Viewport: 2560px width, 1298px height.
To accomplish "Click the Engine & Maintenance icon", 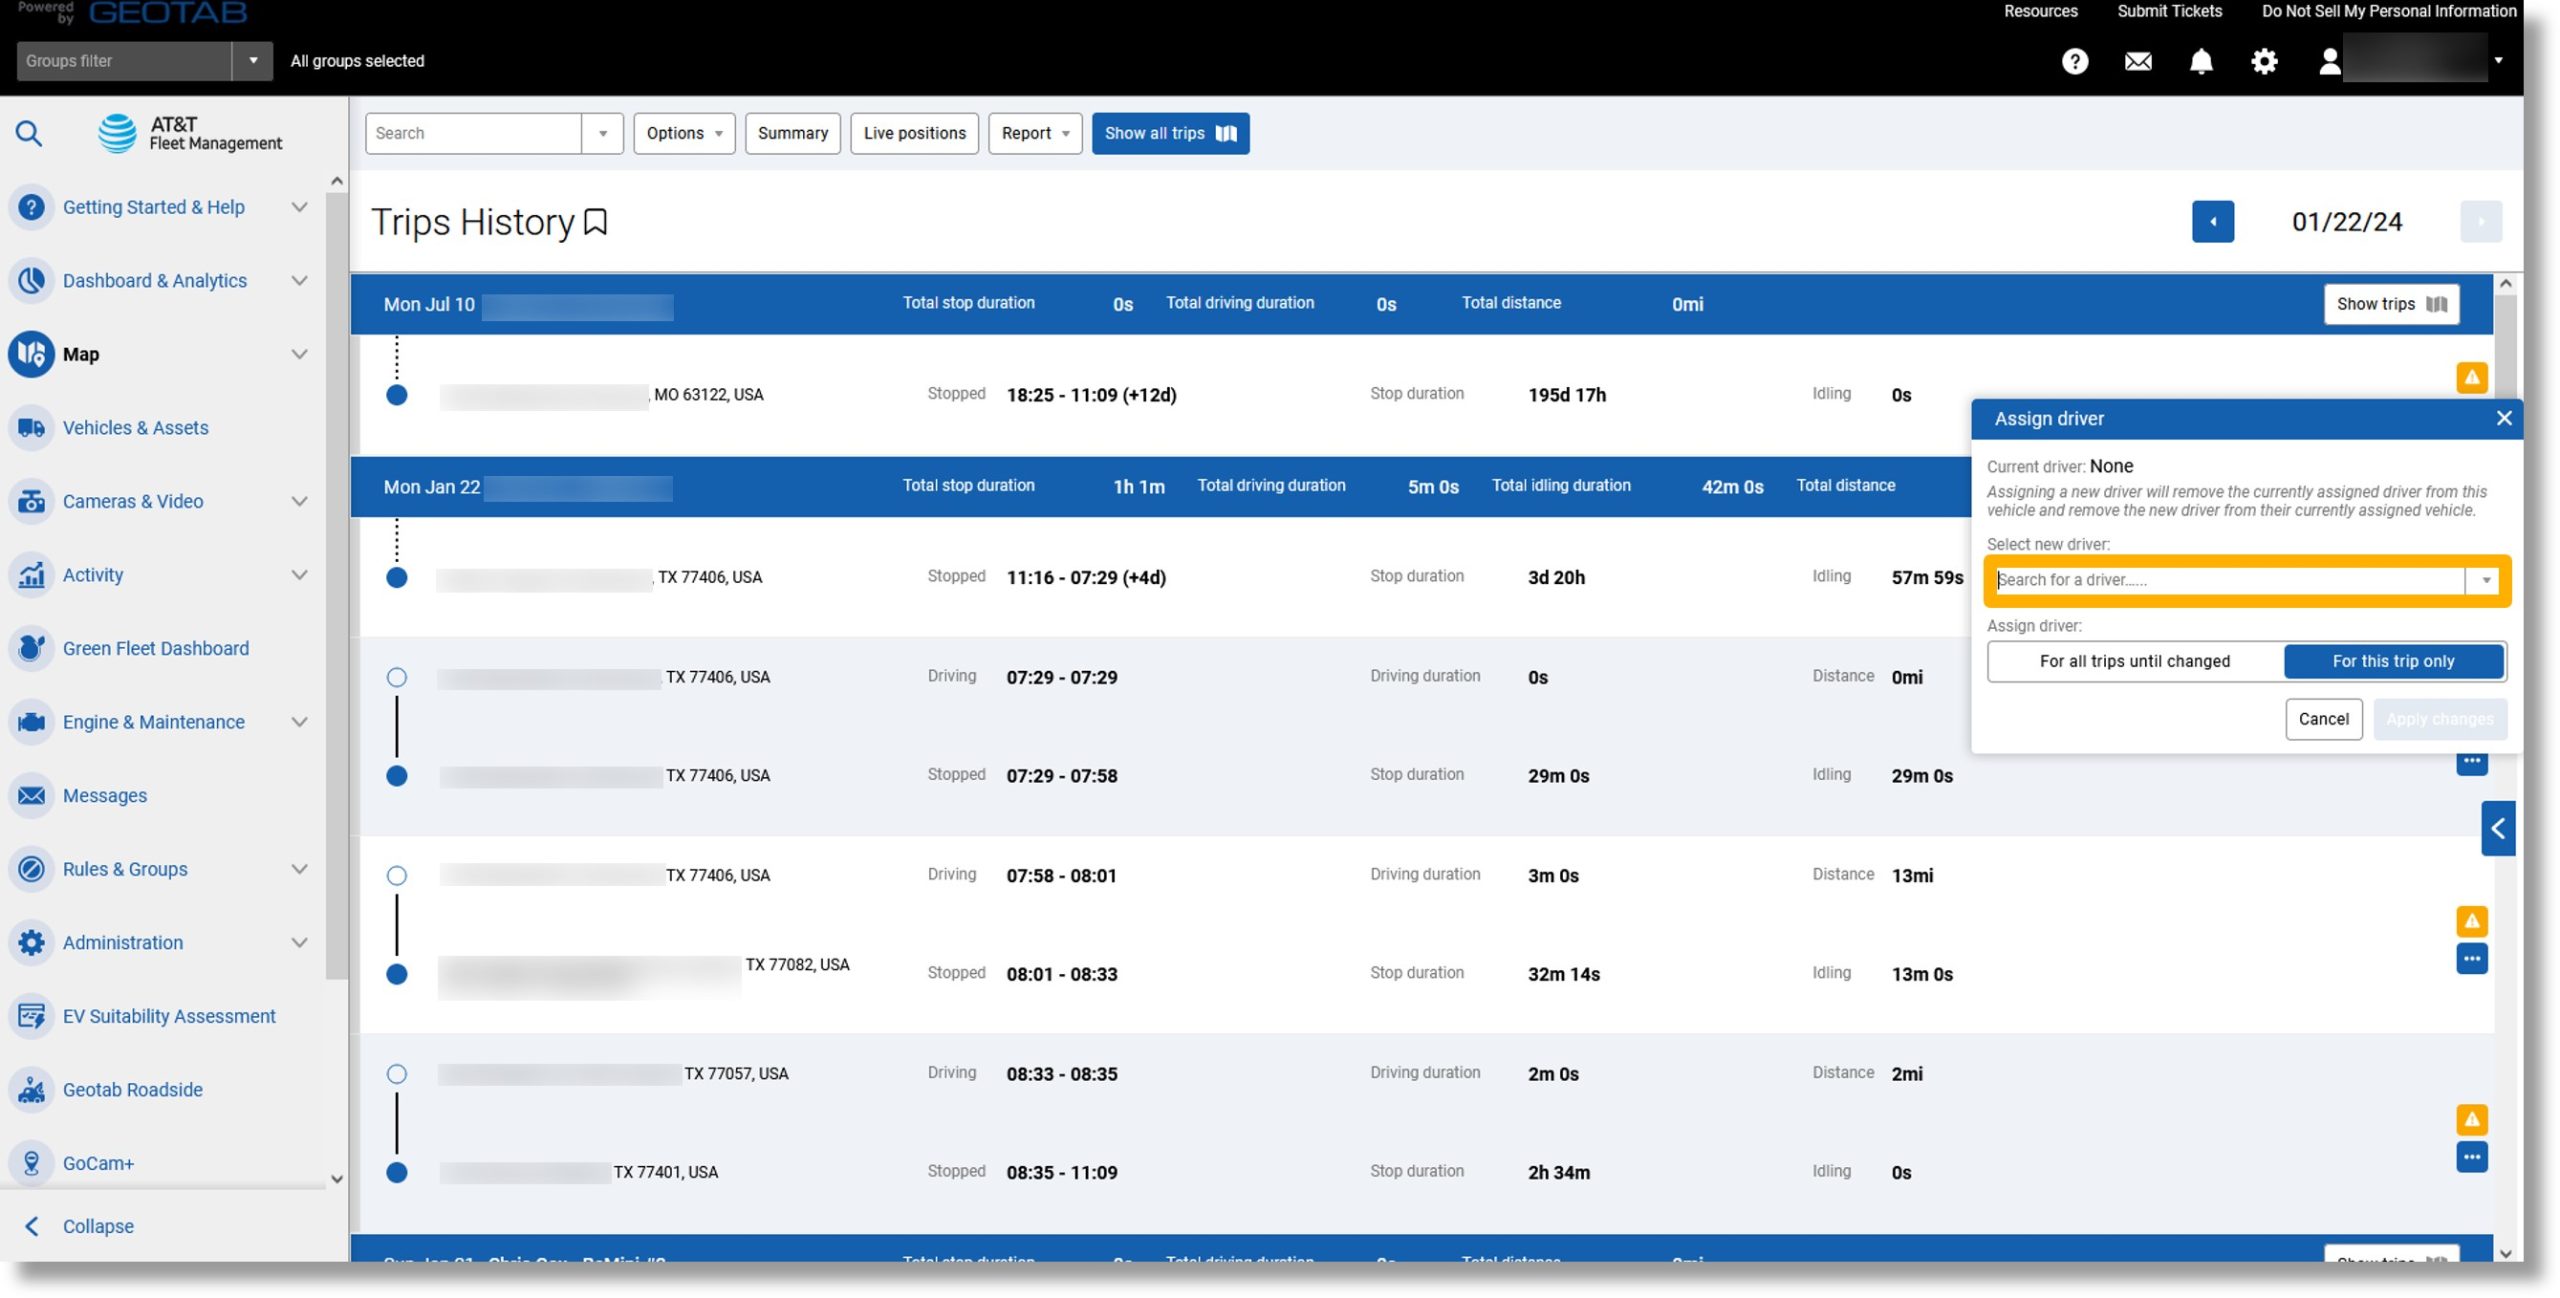I will 31,722.
